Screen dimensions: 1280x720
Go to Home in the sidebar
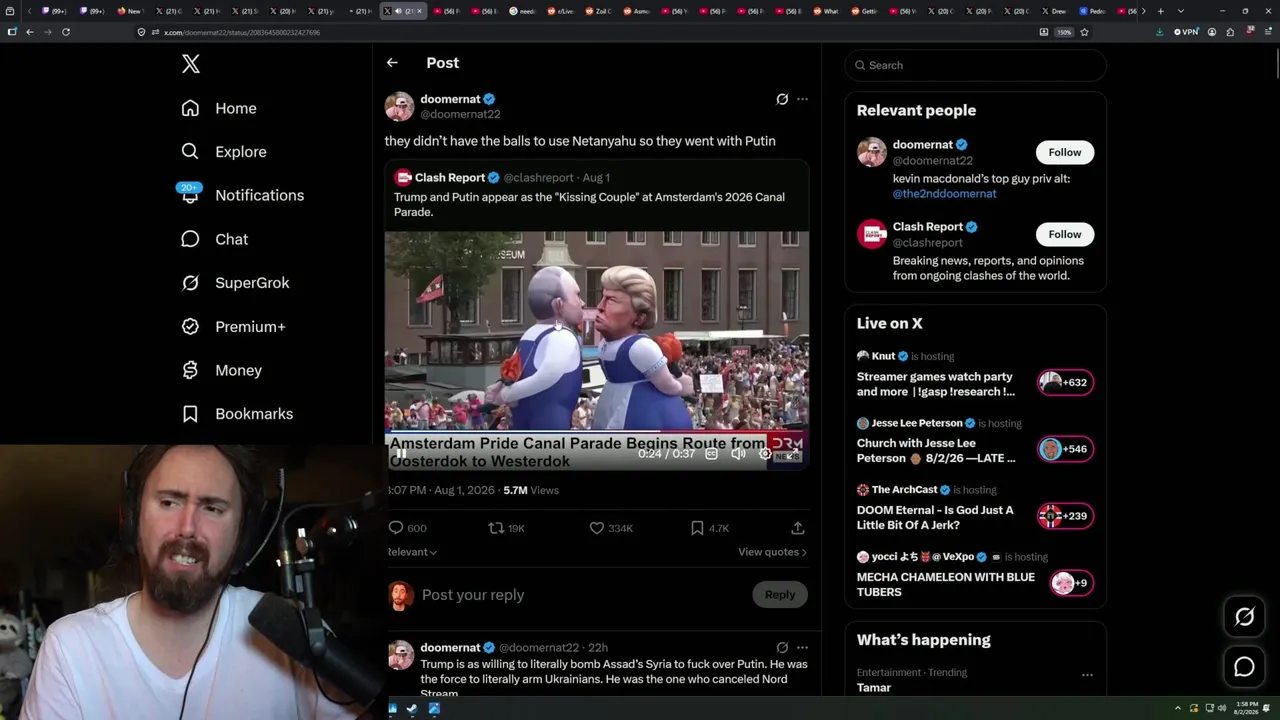click(x=219, y=108)
